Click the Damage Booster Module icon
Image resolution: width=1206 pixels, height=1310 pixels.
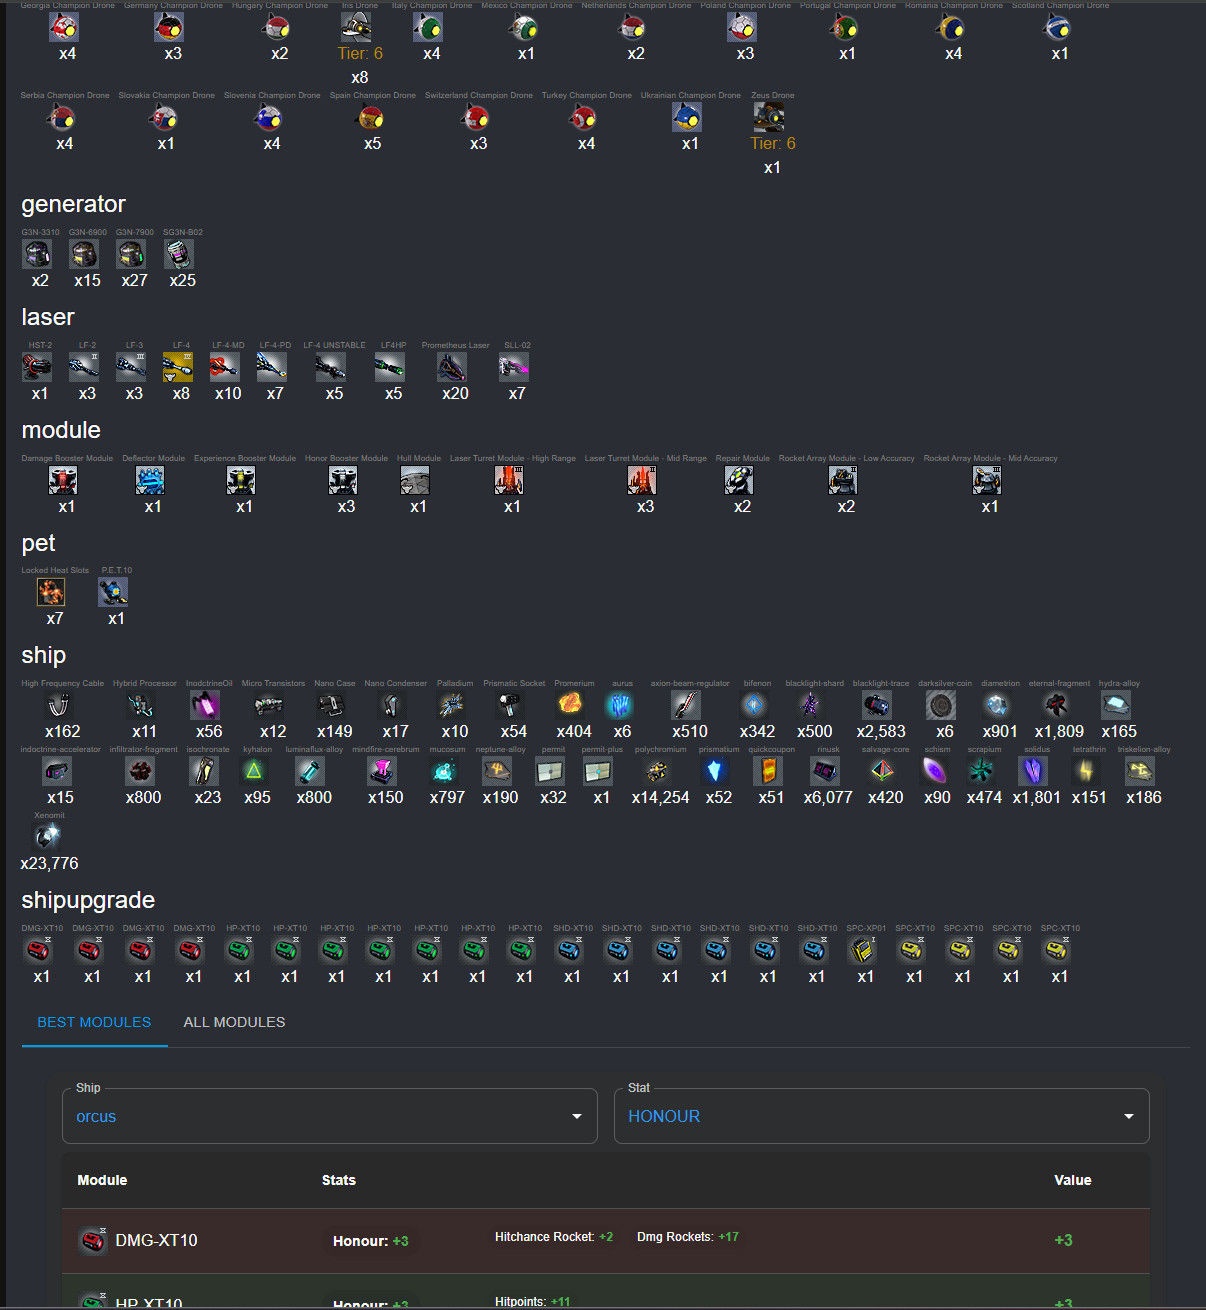coord(63,481)
